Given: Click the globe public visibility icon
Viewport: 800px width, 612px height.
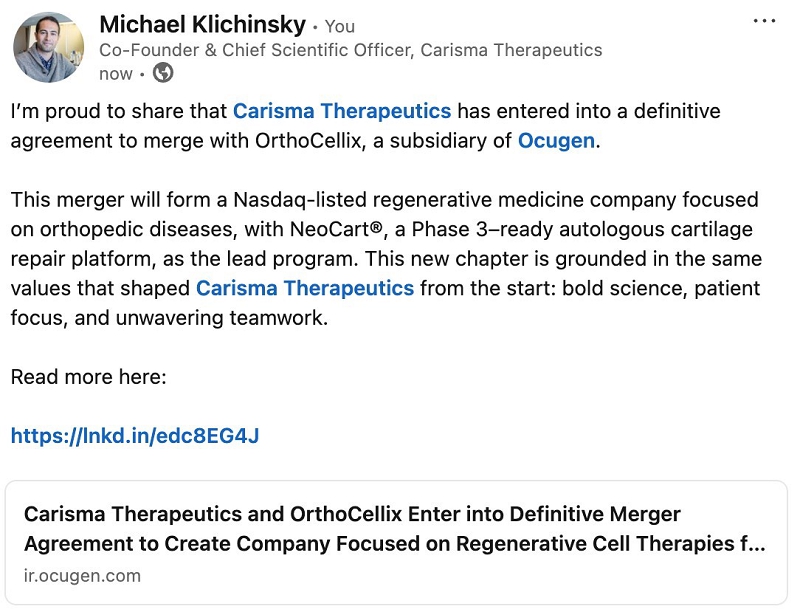Looking at the screenshot, I should pyautogui.click(x=162, y=73).
